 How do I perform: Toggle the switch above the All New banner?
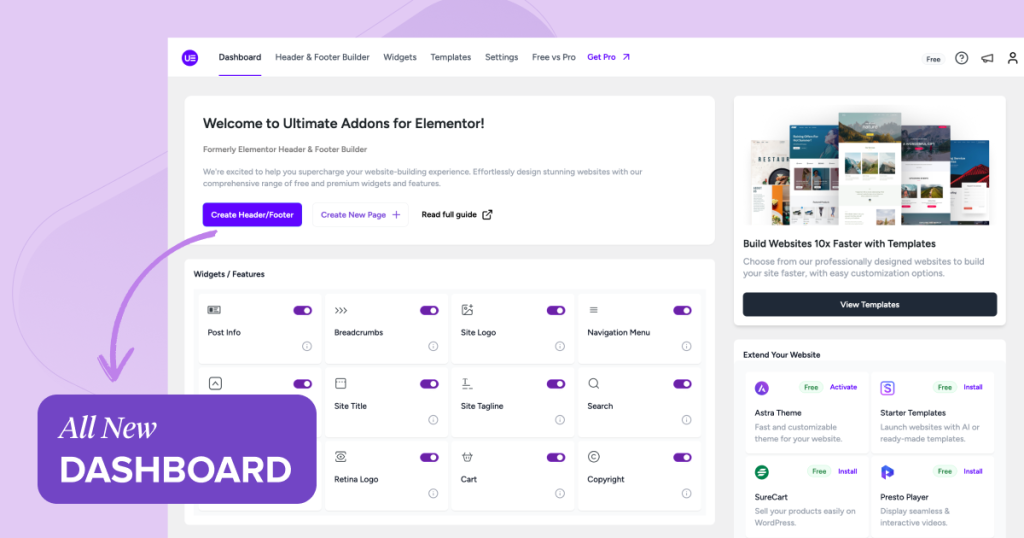pos(302,384)
